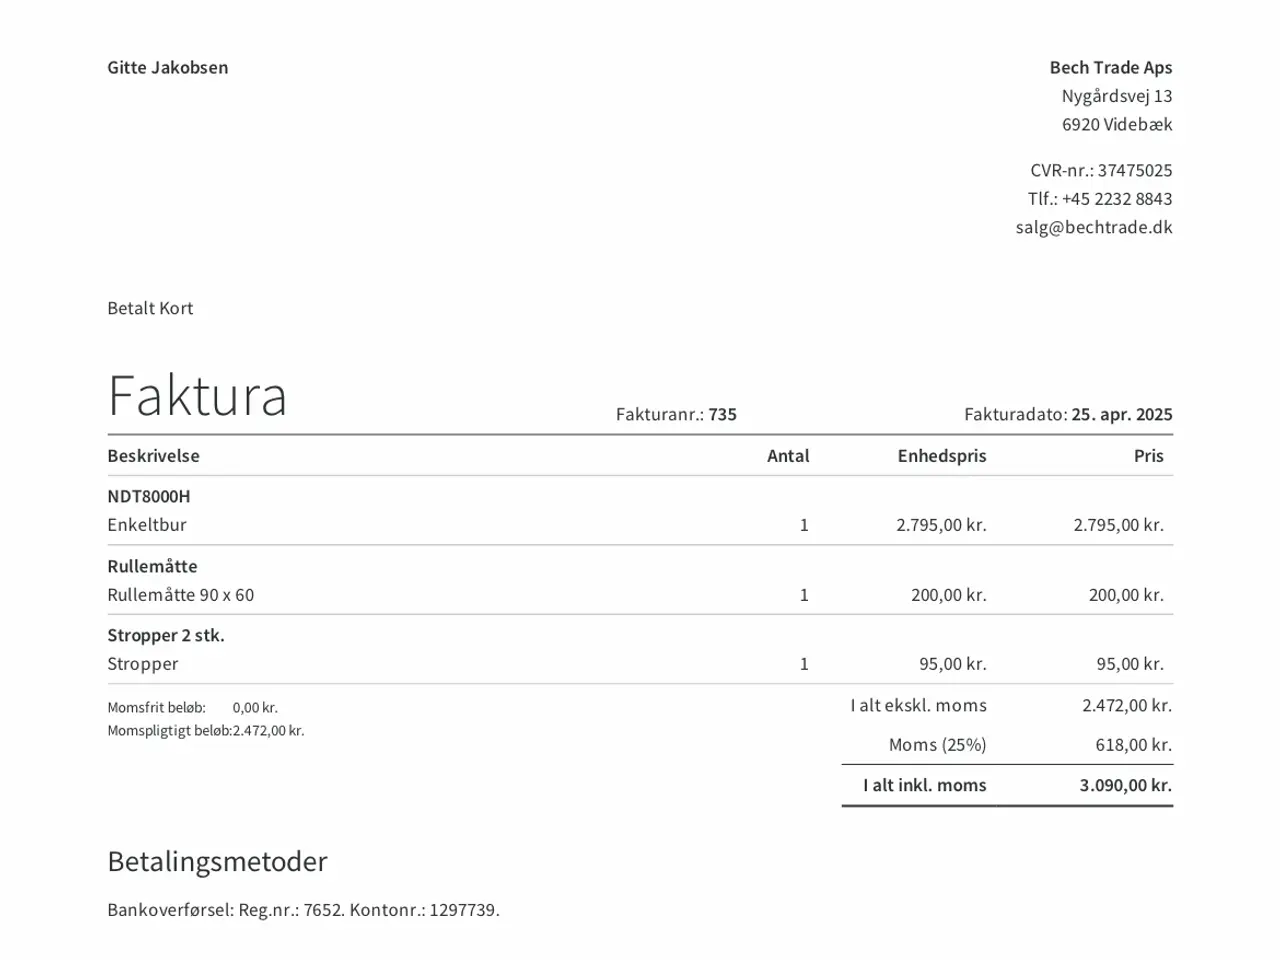Click the phone number +45 2232 8843

[1117, 199]
